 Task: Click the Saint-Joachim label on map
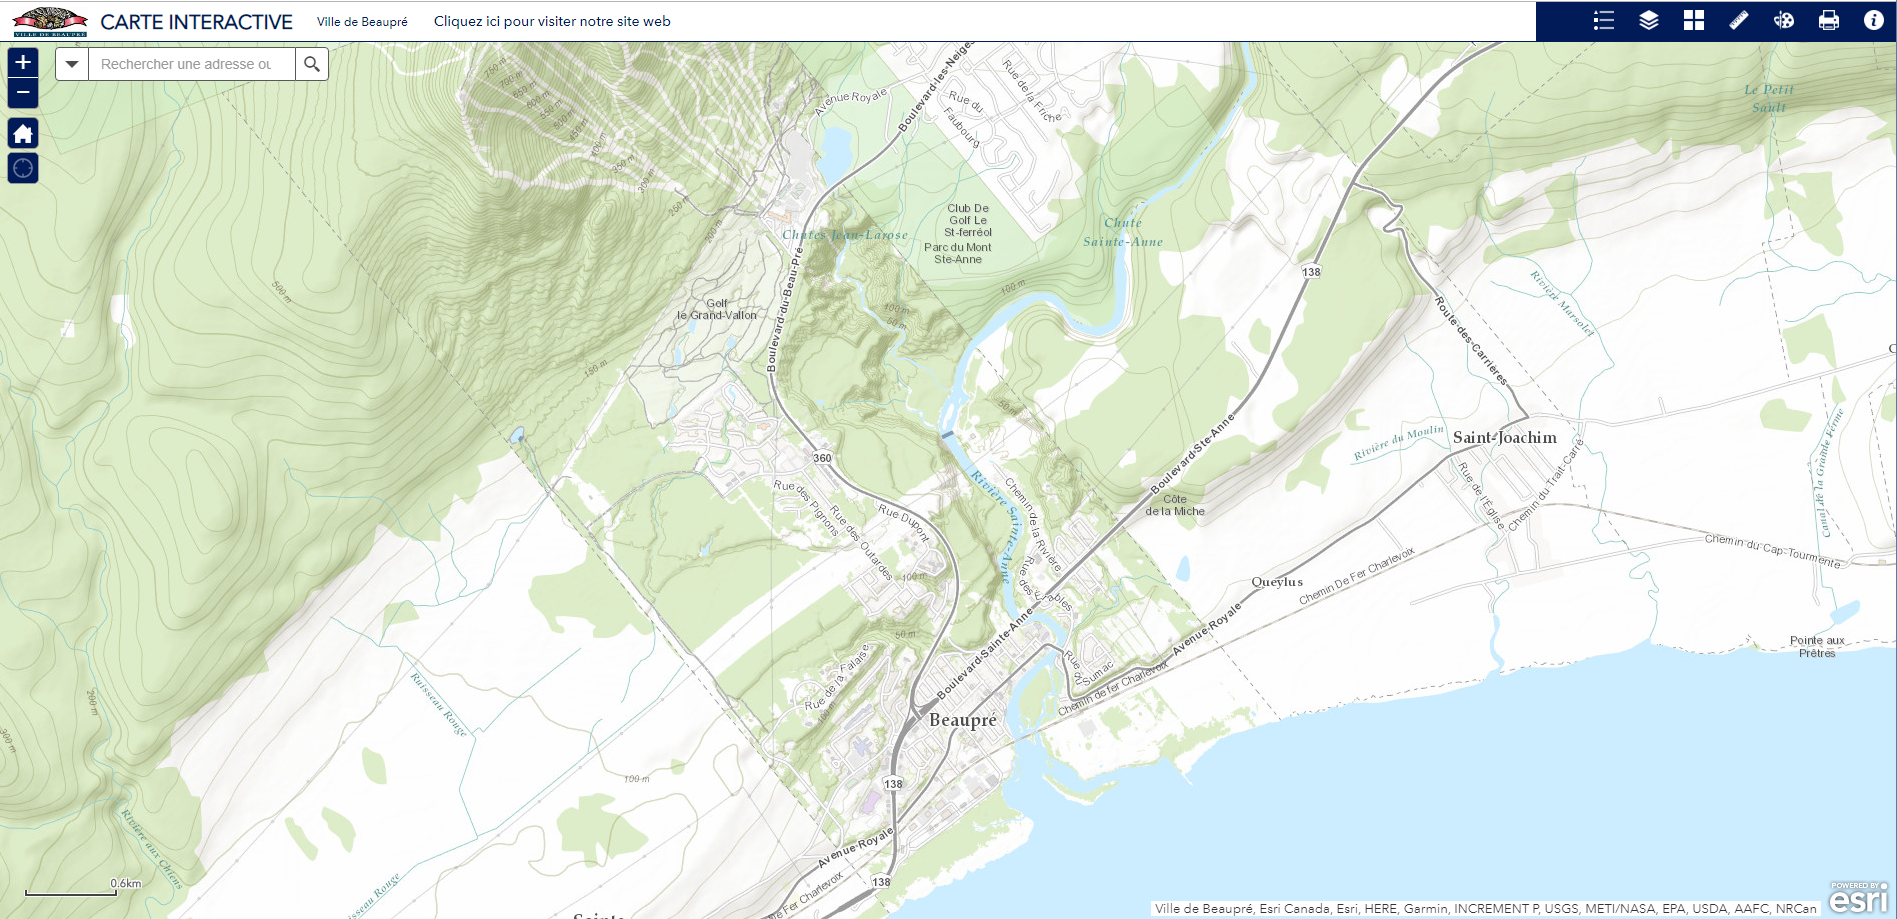(1504, 437)
